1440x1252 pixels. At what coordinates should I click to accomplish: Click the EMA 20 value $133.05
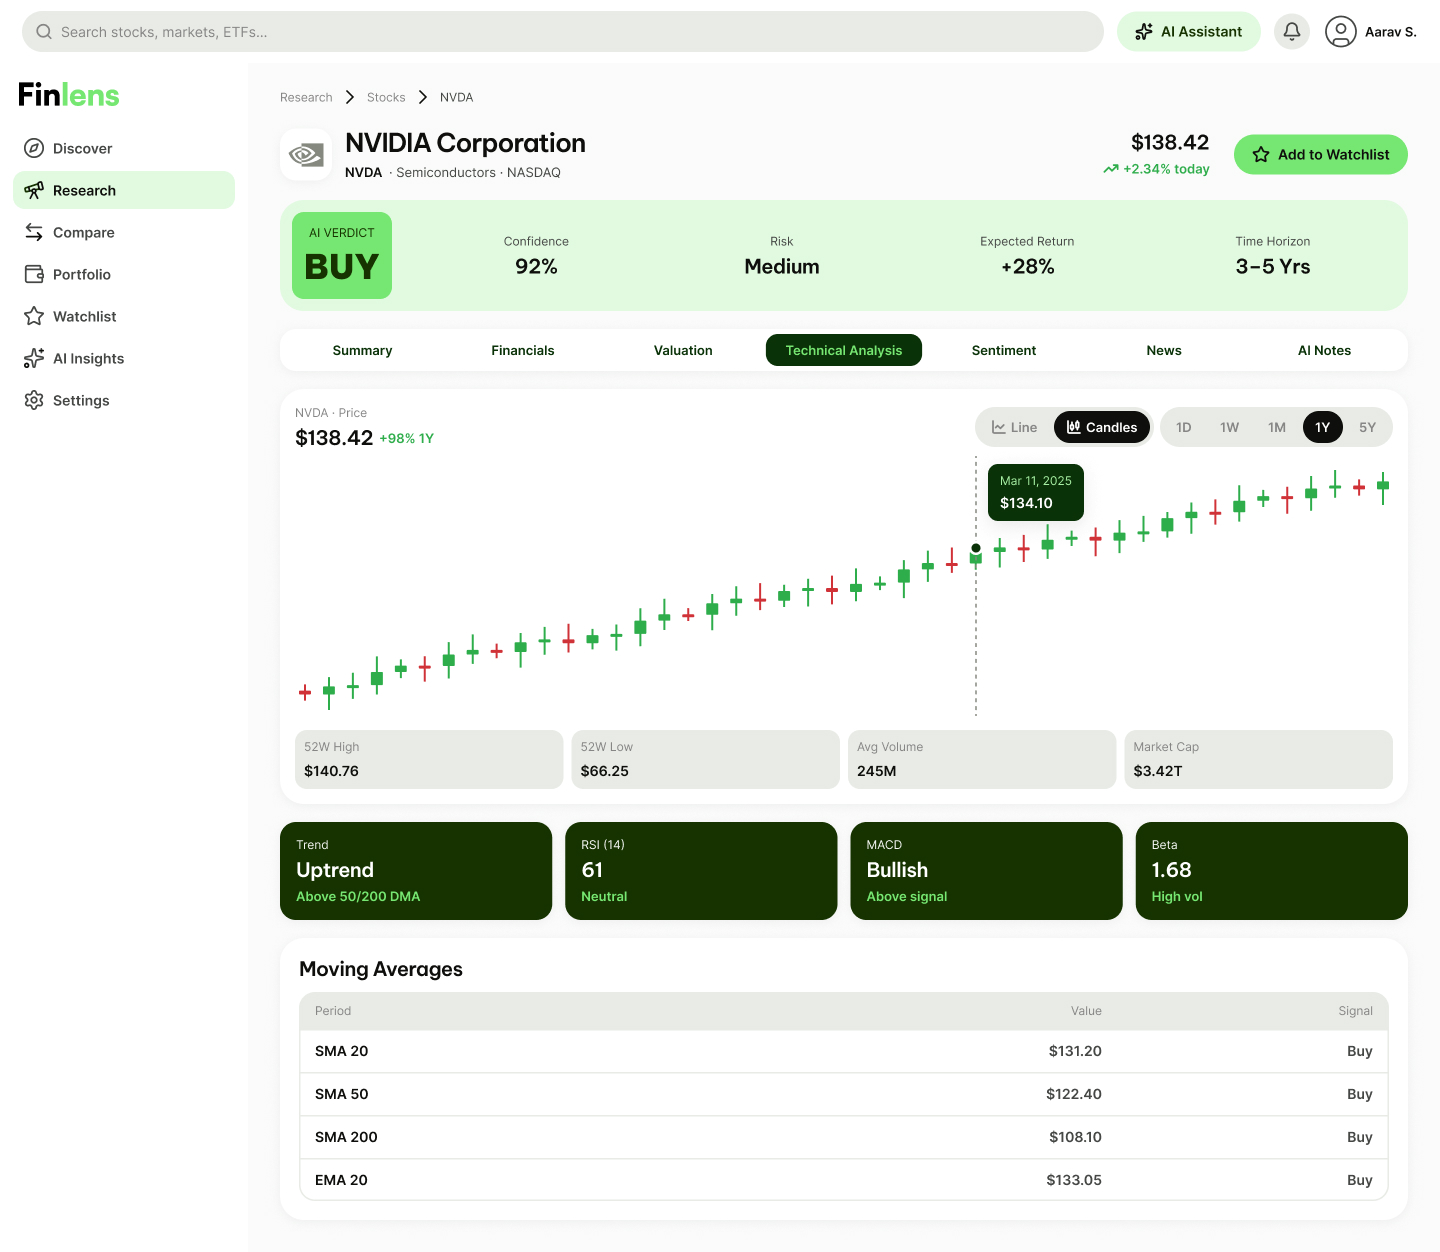(x=1074, y=1180)
